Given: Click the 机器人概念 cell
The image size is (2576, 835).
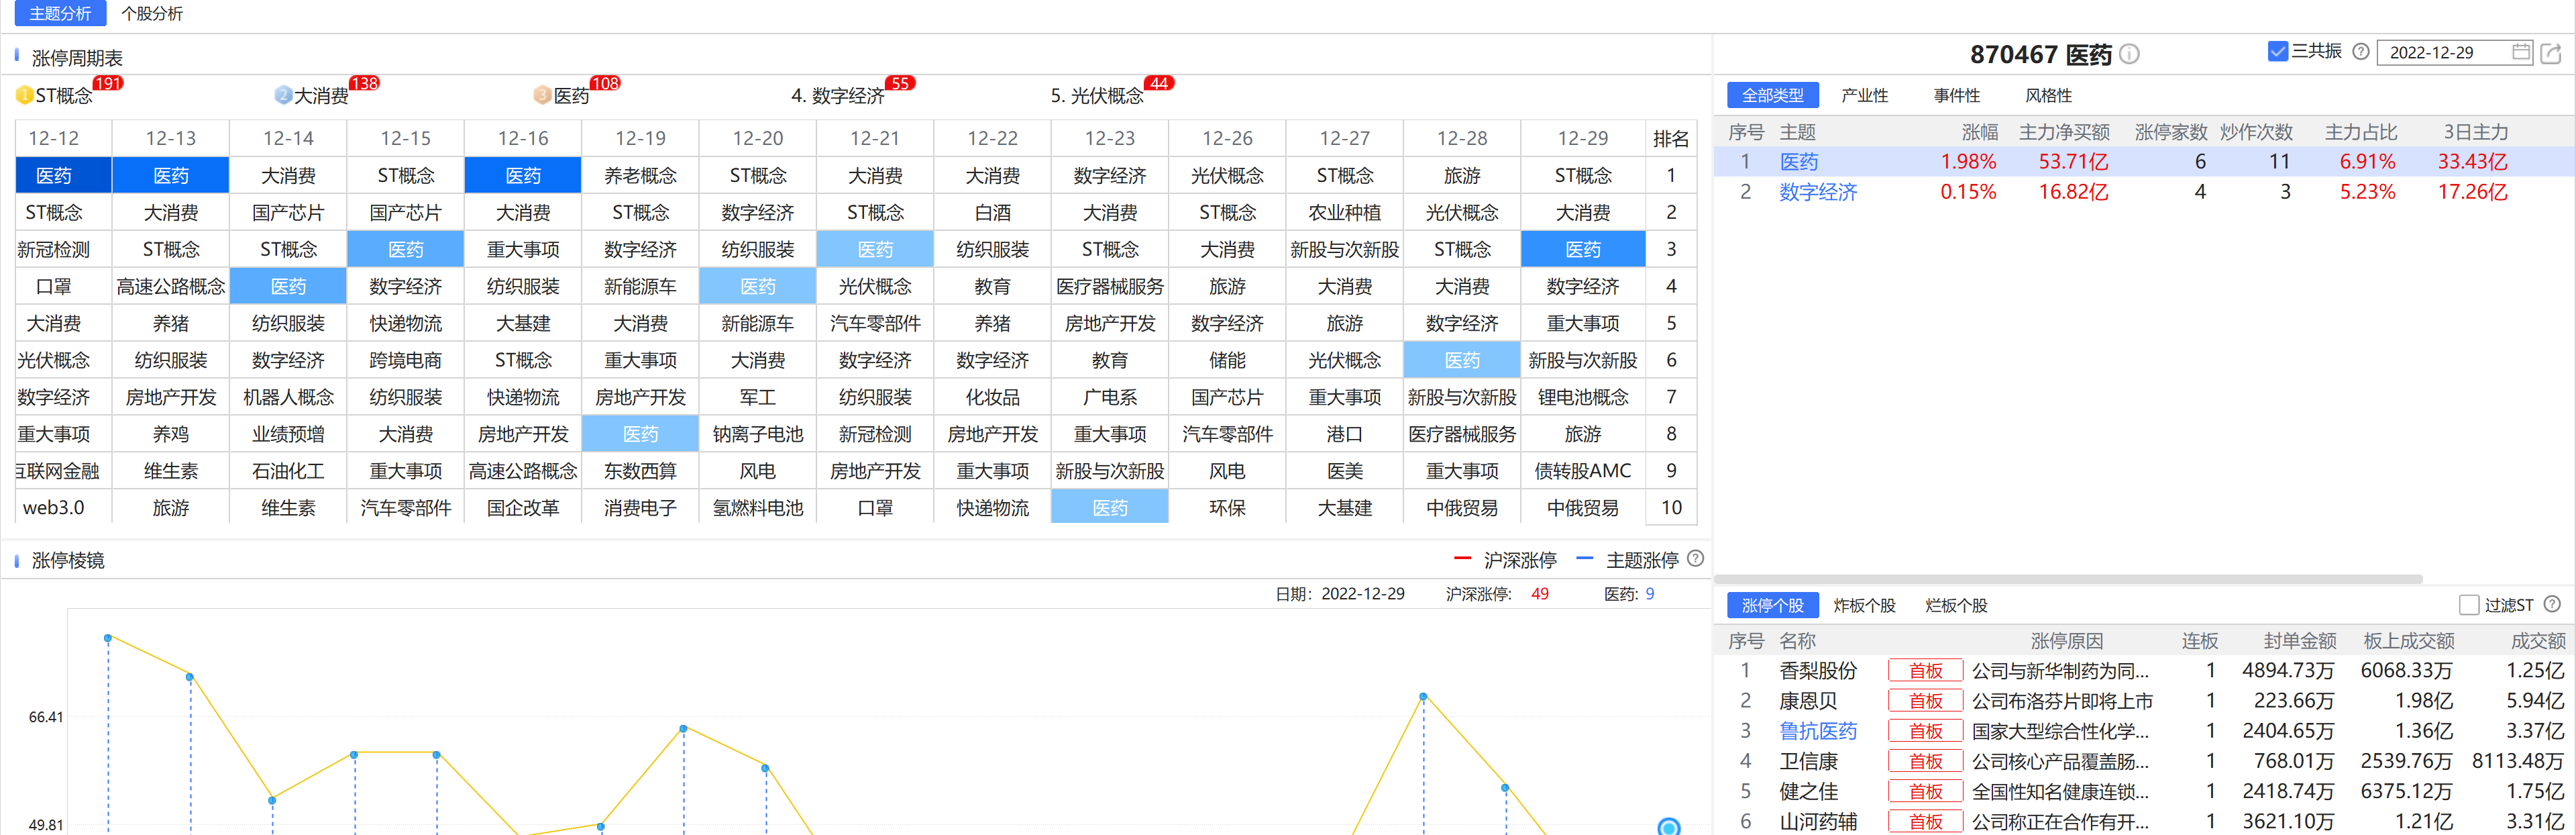Looking at the screenshot, I should click(288, 397).
